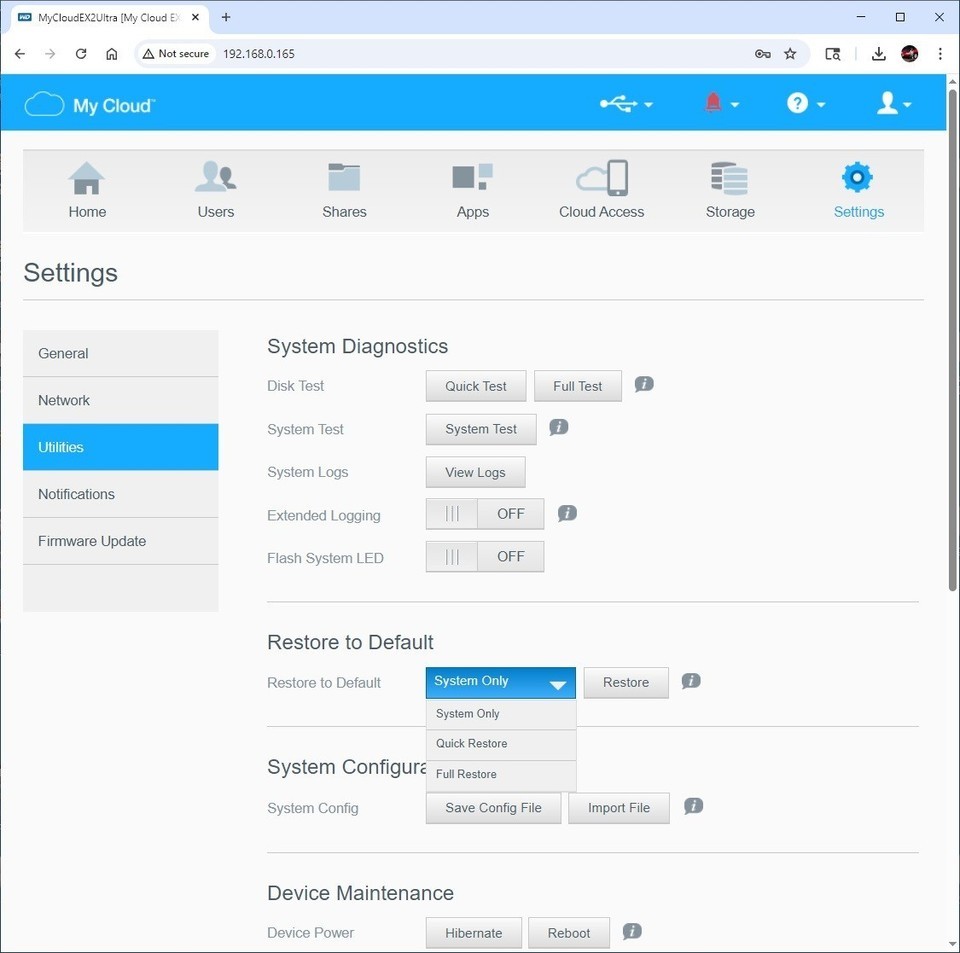This screenshot has width=960, height=953.
Task: Toggle Extended Logging switch on
Action: 484,514
